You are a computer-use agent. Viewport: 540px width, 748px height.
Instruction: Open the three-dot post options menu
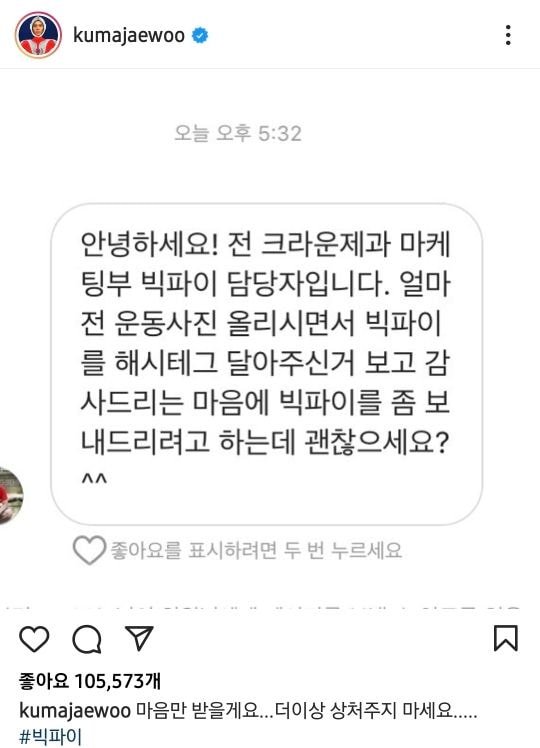[x=508, y=35]
